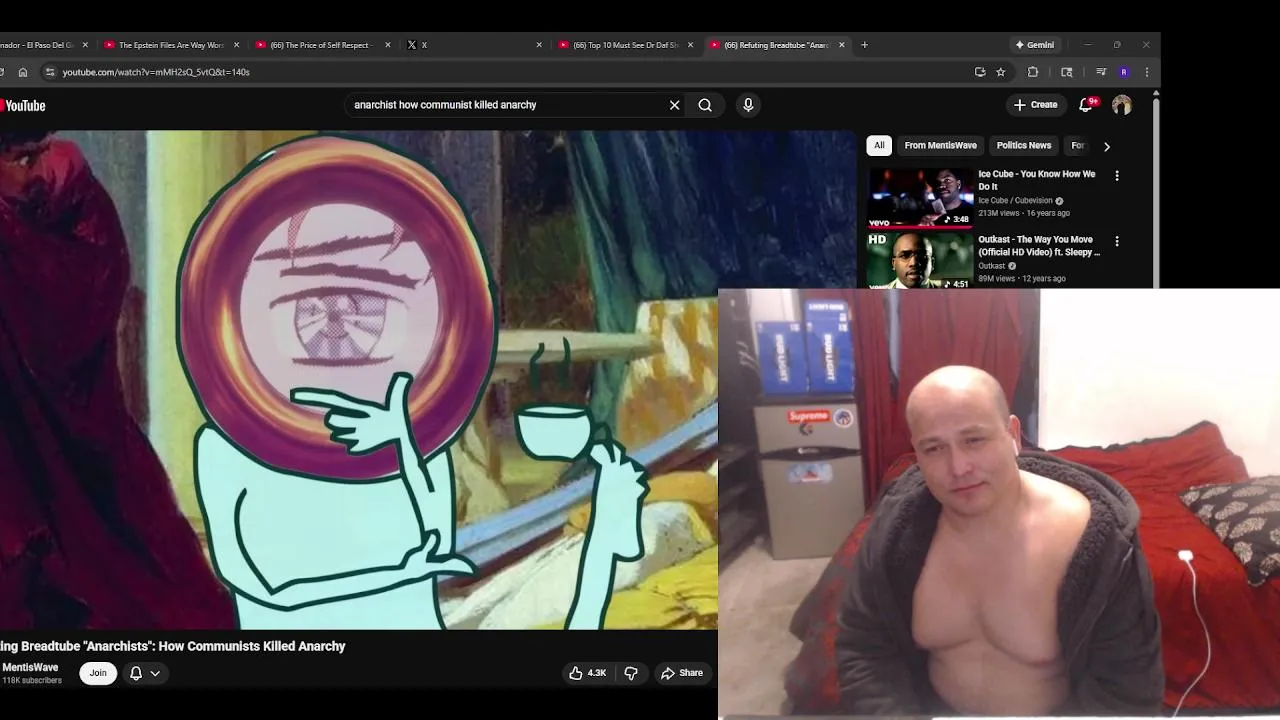Screen dimensions: 1280x720
Task: Dislike the video with thumbs down
Action: pos(631,673)
